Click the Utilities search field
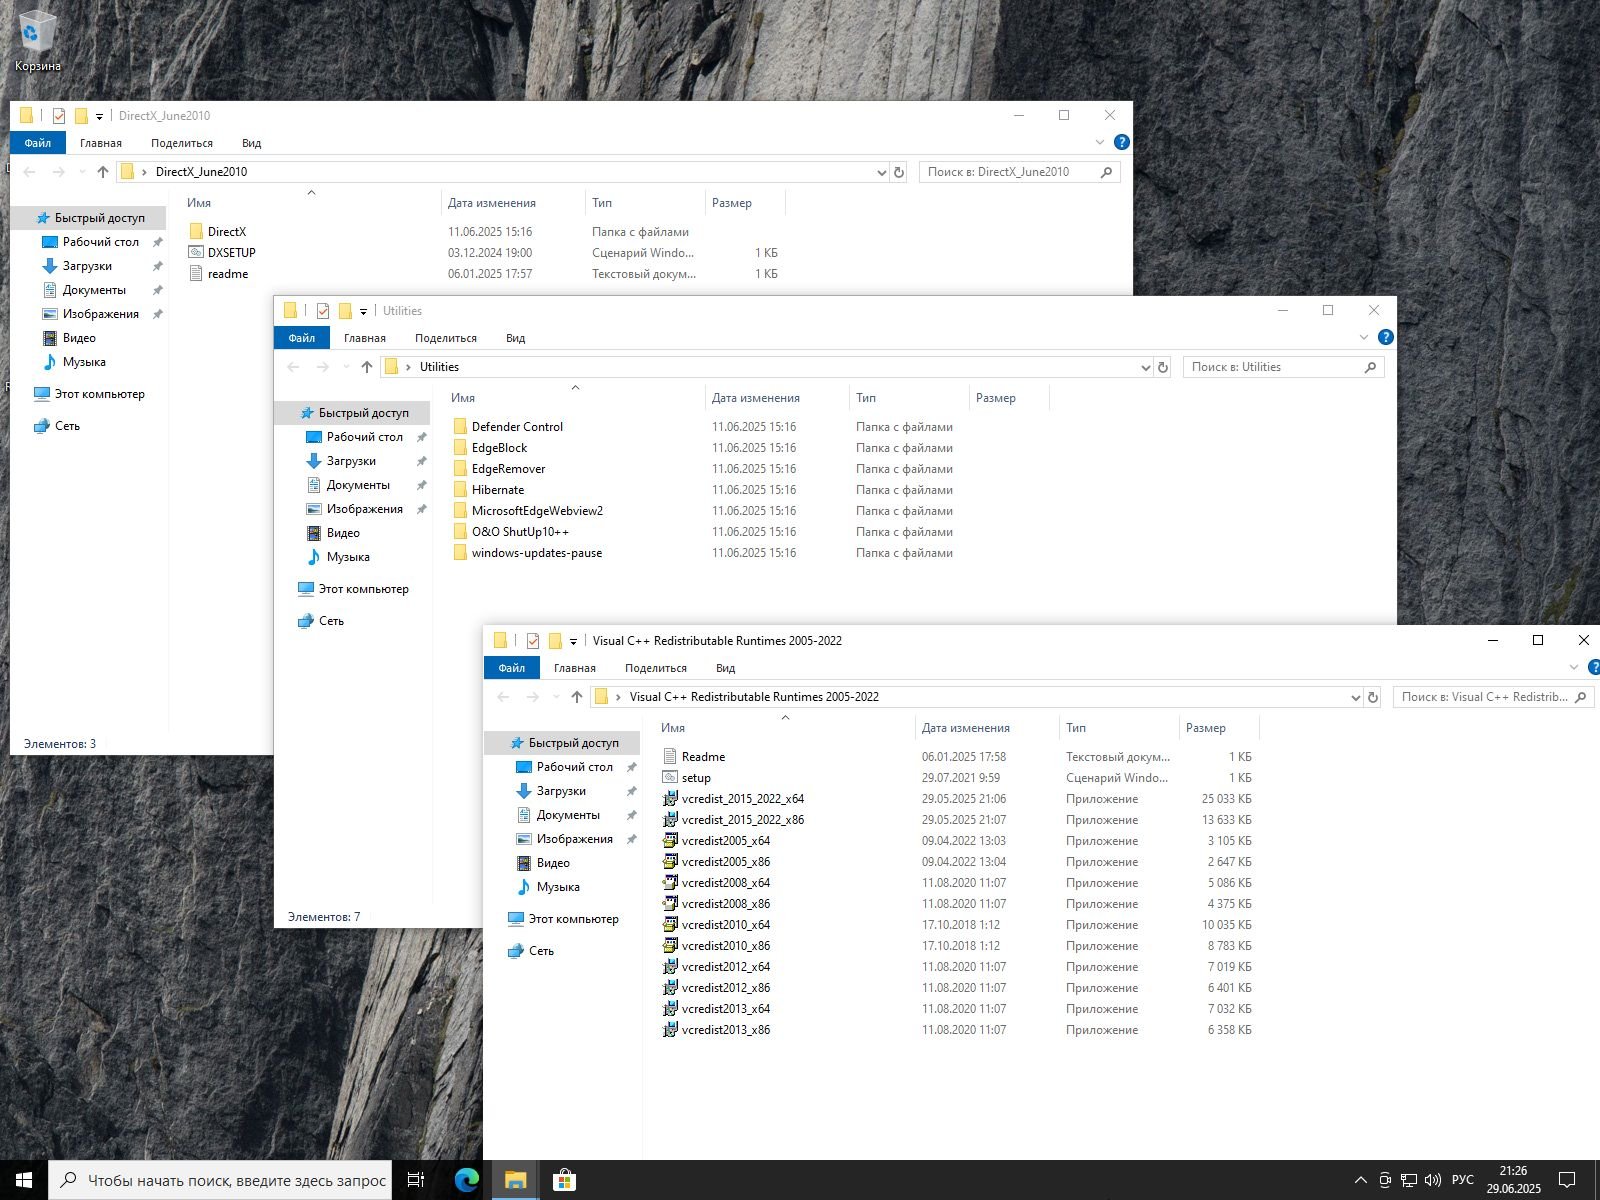The image size is (1600, 1200). tap(1283, 367)
